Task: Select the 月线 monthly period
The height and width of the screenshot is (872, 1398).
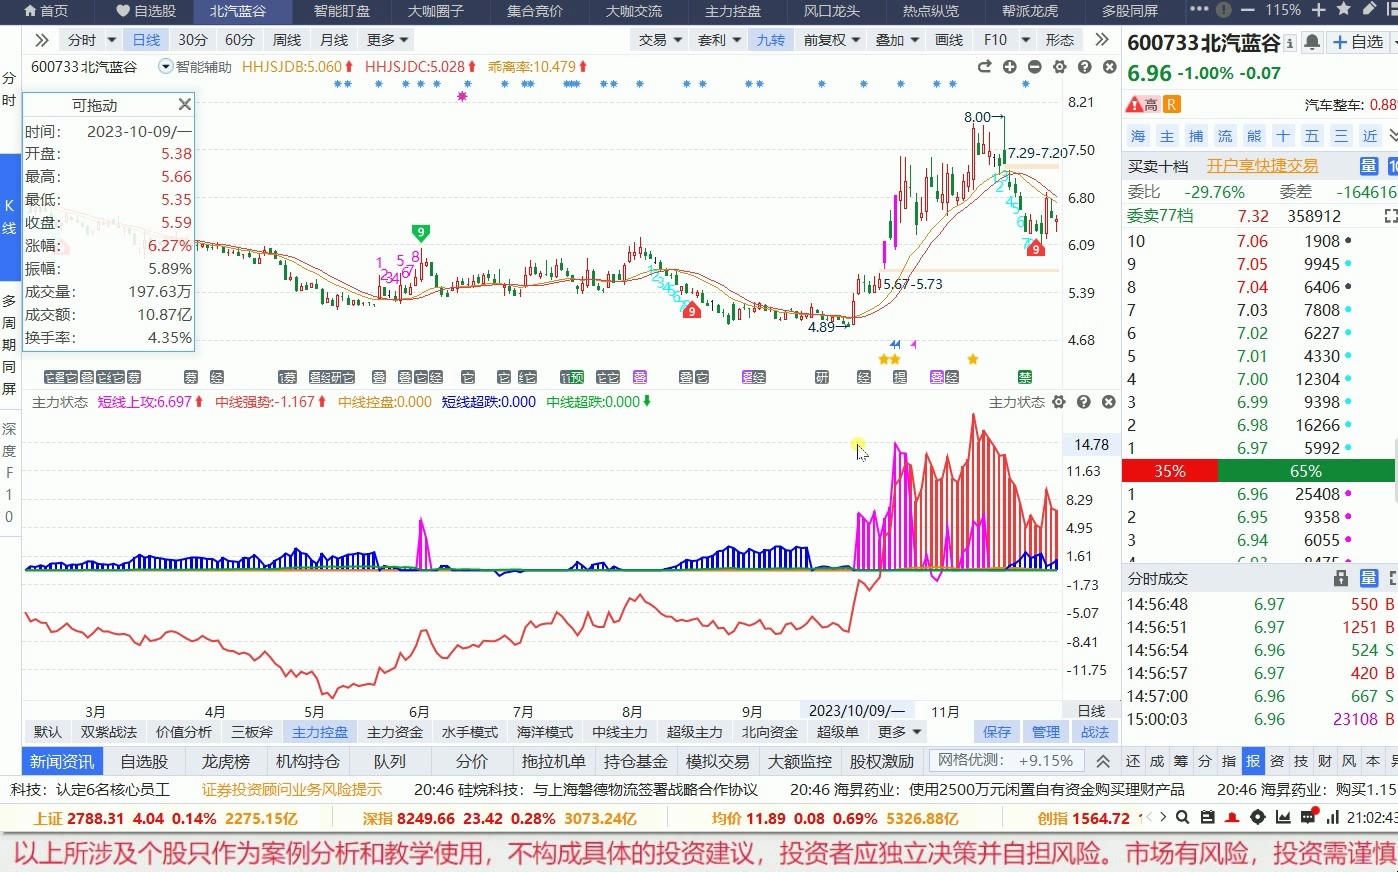Action: click(x=334, y=40)
